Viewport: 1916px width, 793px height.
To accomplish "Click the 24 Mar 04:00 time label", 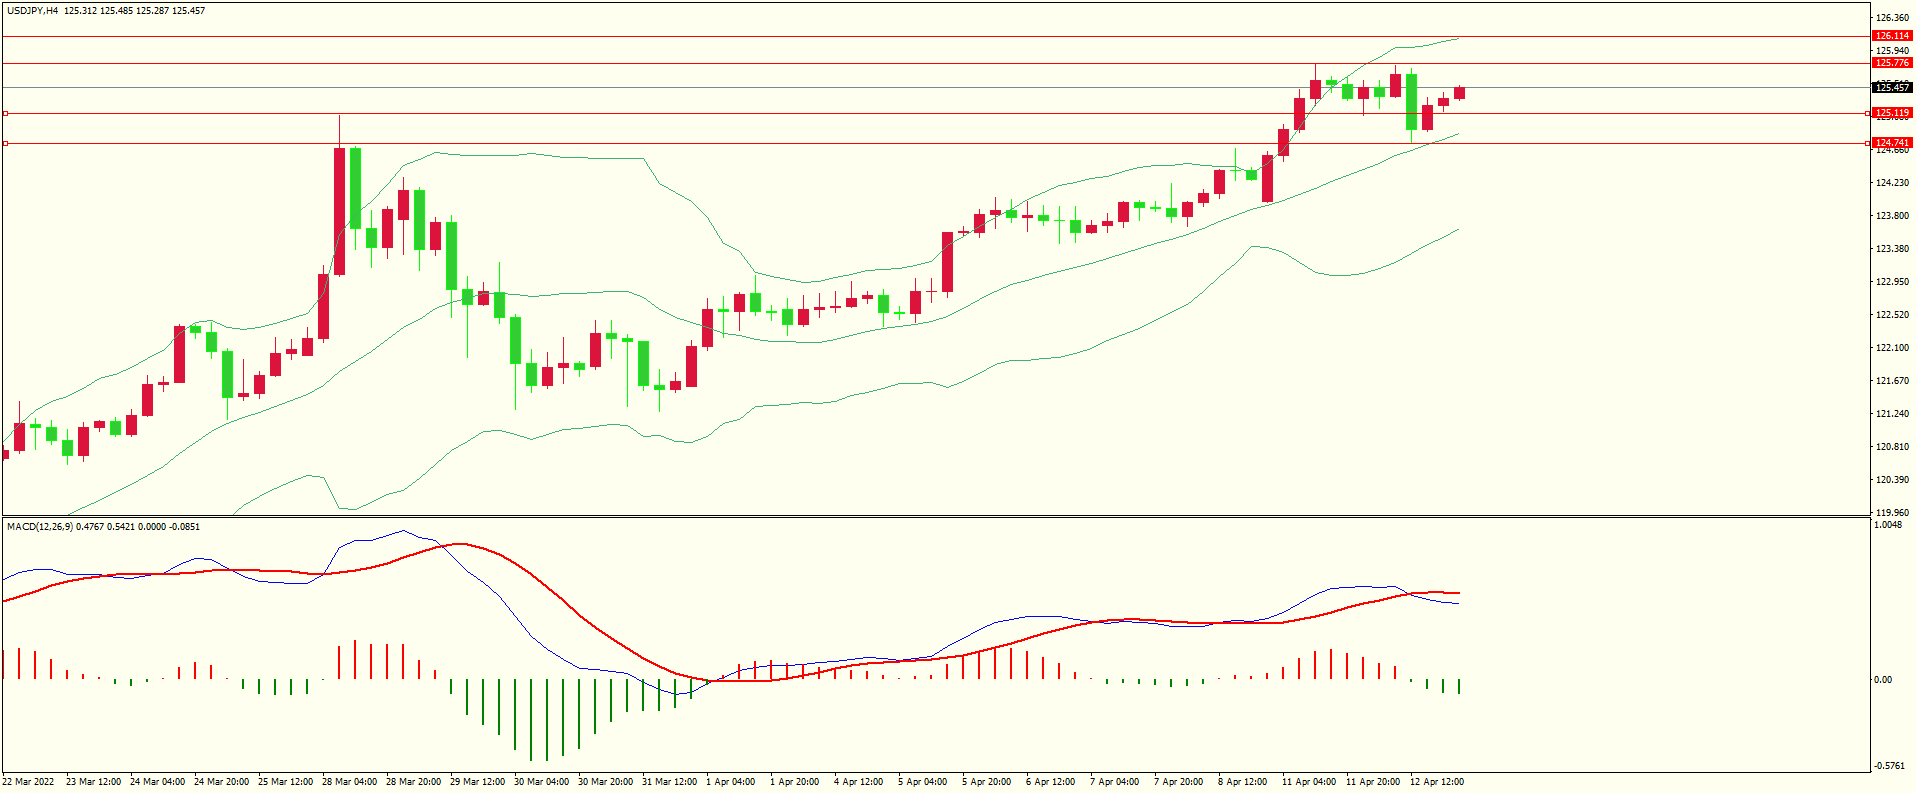I will 157,782.
